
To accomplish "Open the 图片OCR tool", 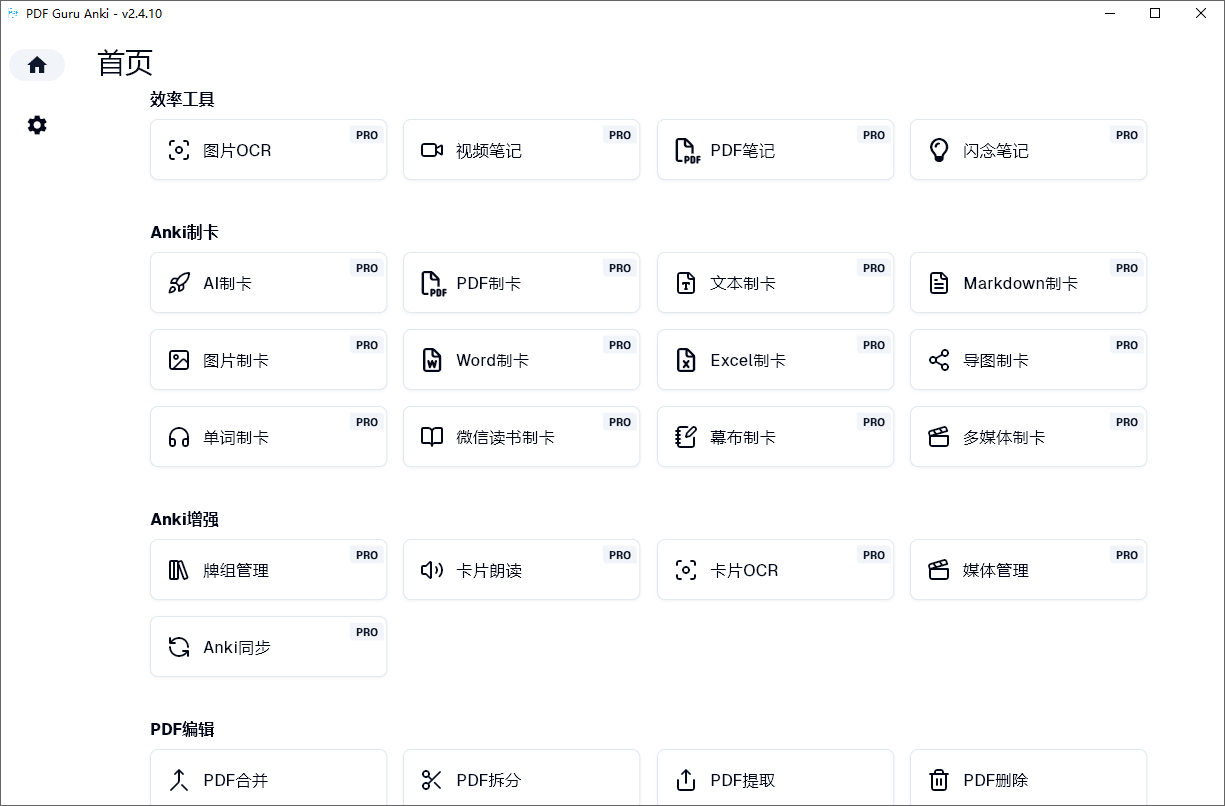I will (268, 150).
